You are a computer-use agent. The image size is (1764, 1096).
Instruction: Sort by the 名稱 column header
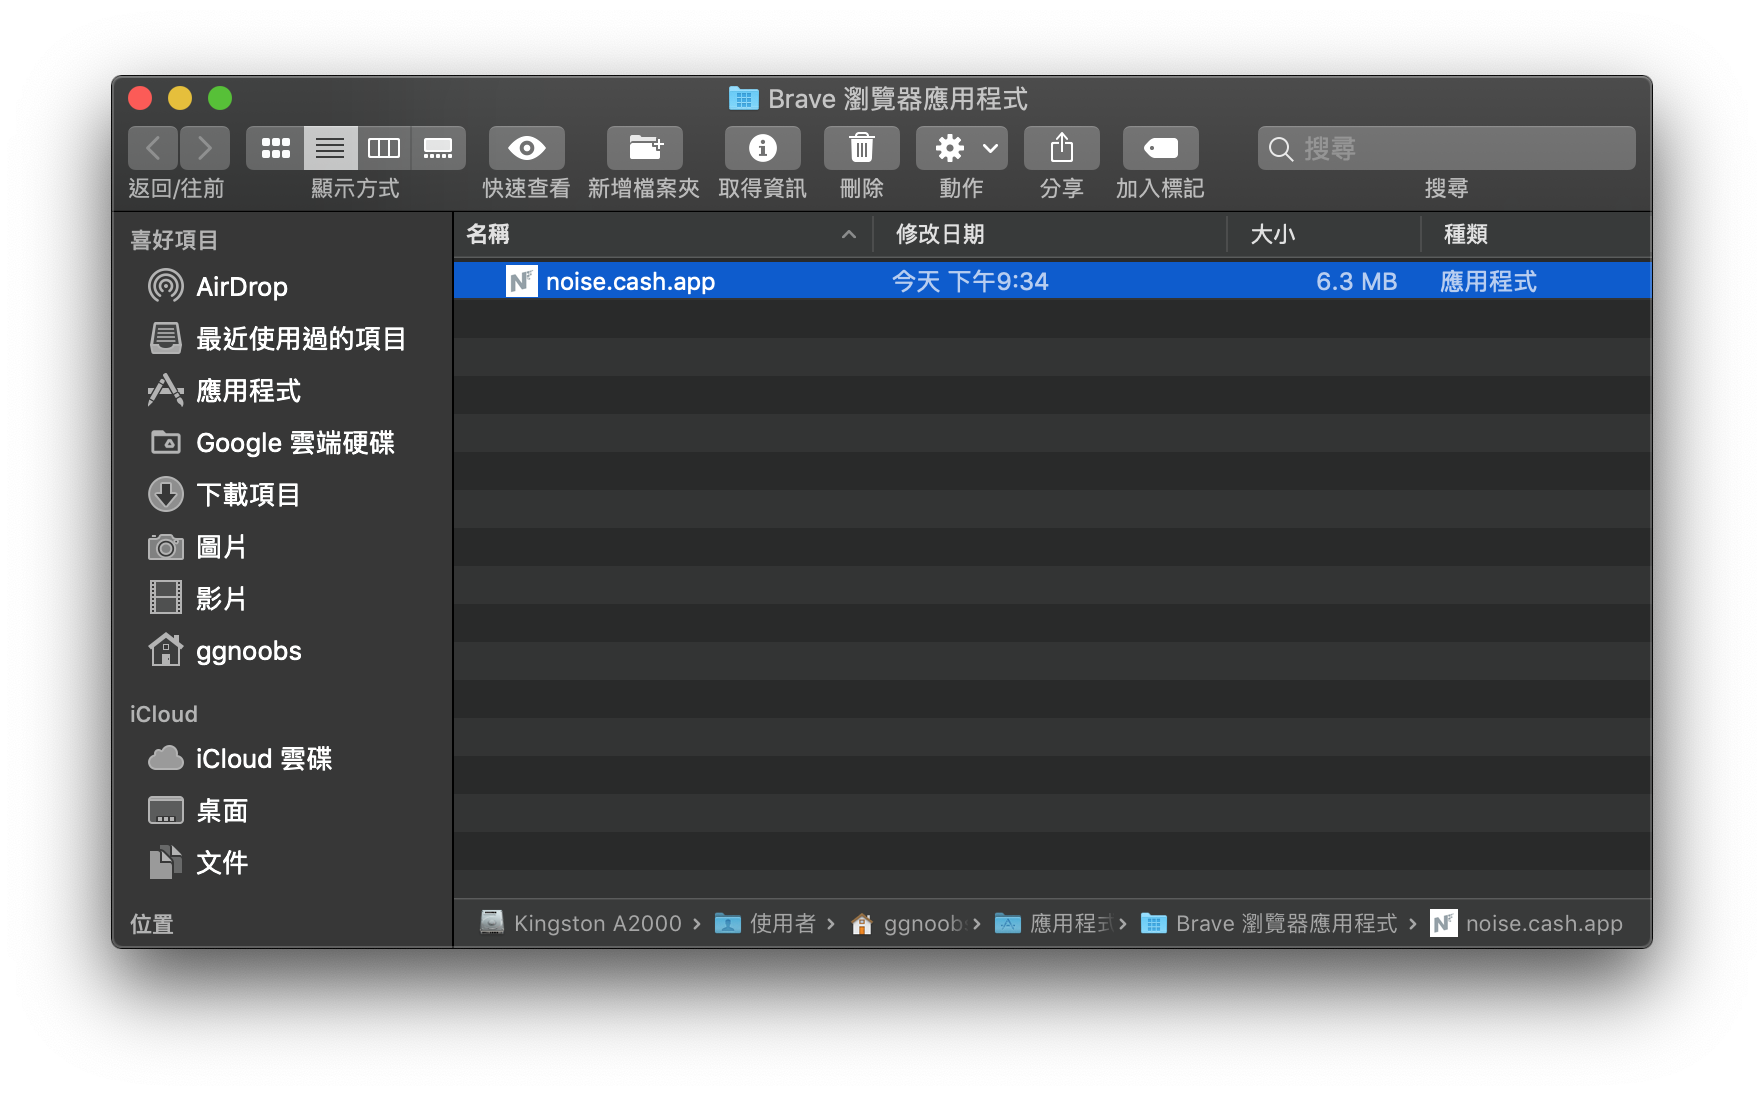click(x=663, y=234)
